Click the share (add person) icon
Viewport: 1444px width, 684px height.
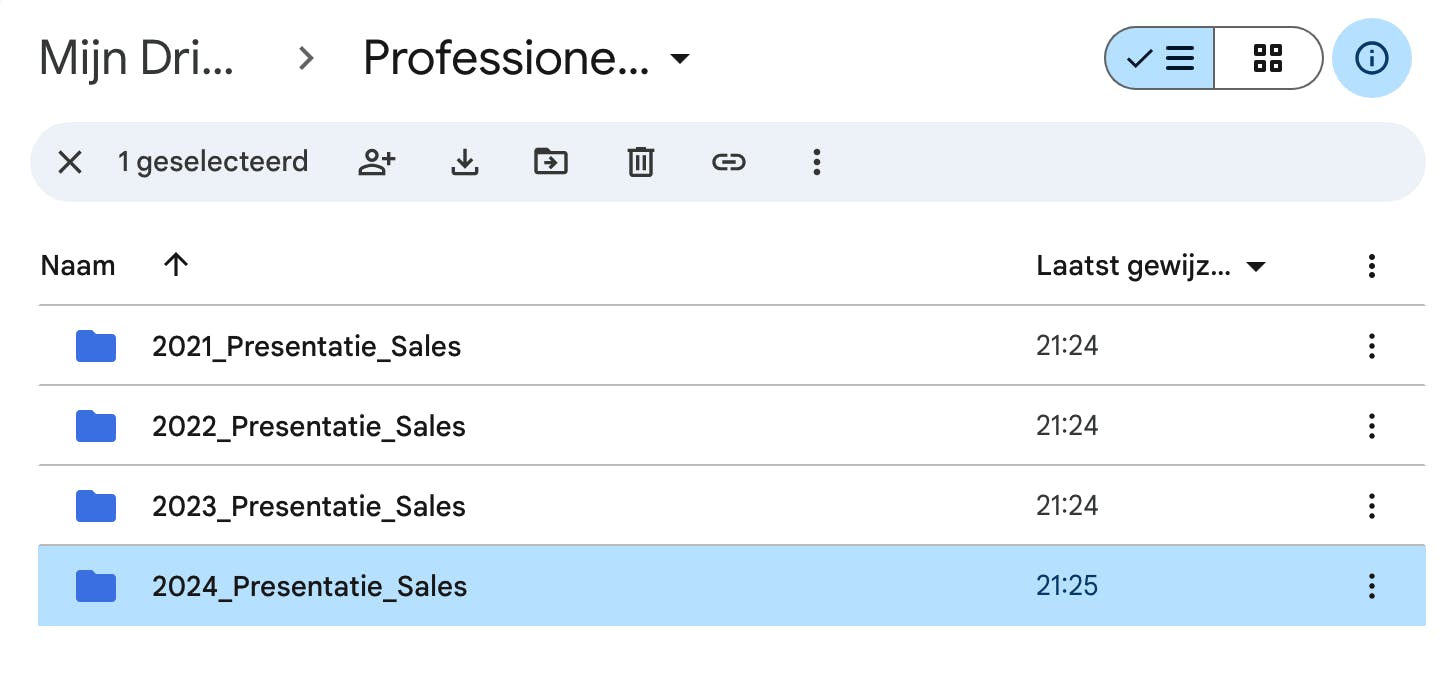coord(377,162)
